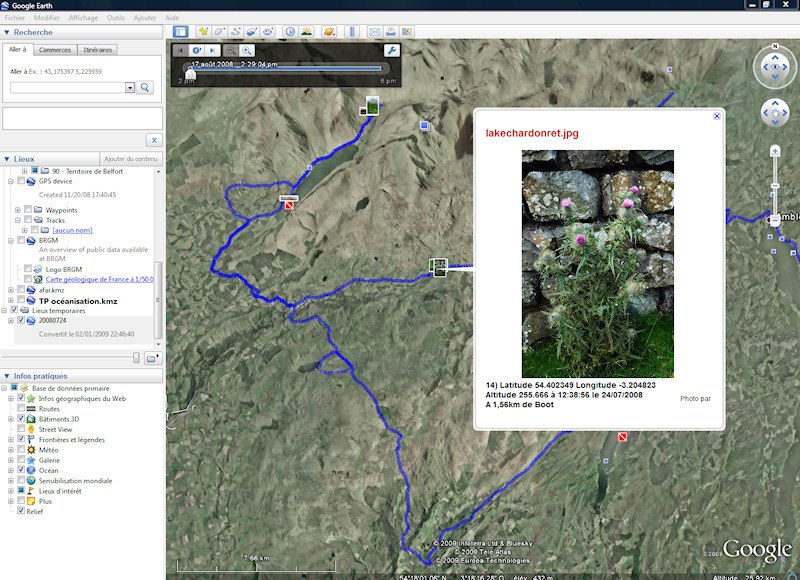Expand the afar.kmz tree node
The width and height of the screenshot is (800, 580).
click(x=11, y=290)
